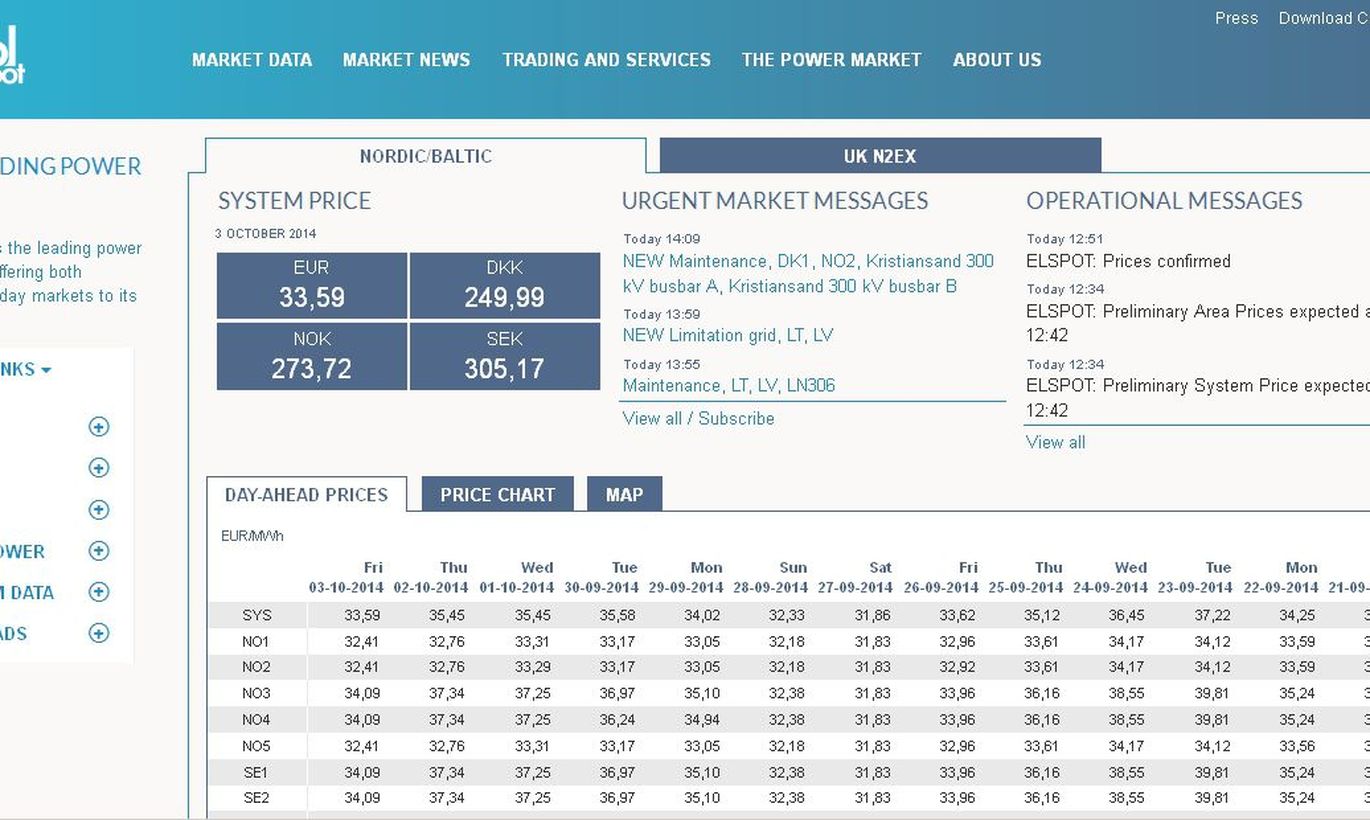Expand the plus icon beside ADS item

click(x=98, y=633)
